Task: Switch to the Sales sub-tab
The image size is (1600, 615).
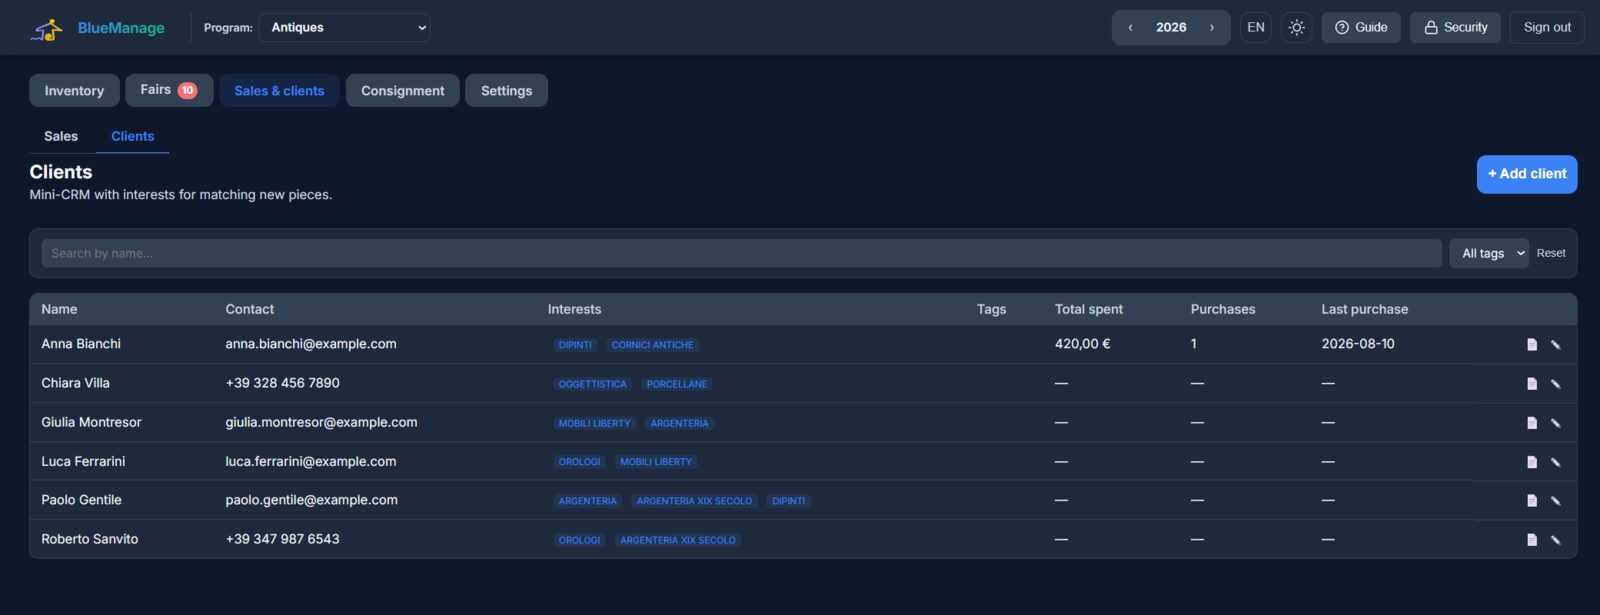Action: pos(61,136)
